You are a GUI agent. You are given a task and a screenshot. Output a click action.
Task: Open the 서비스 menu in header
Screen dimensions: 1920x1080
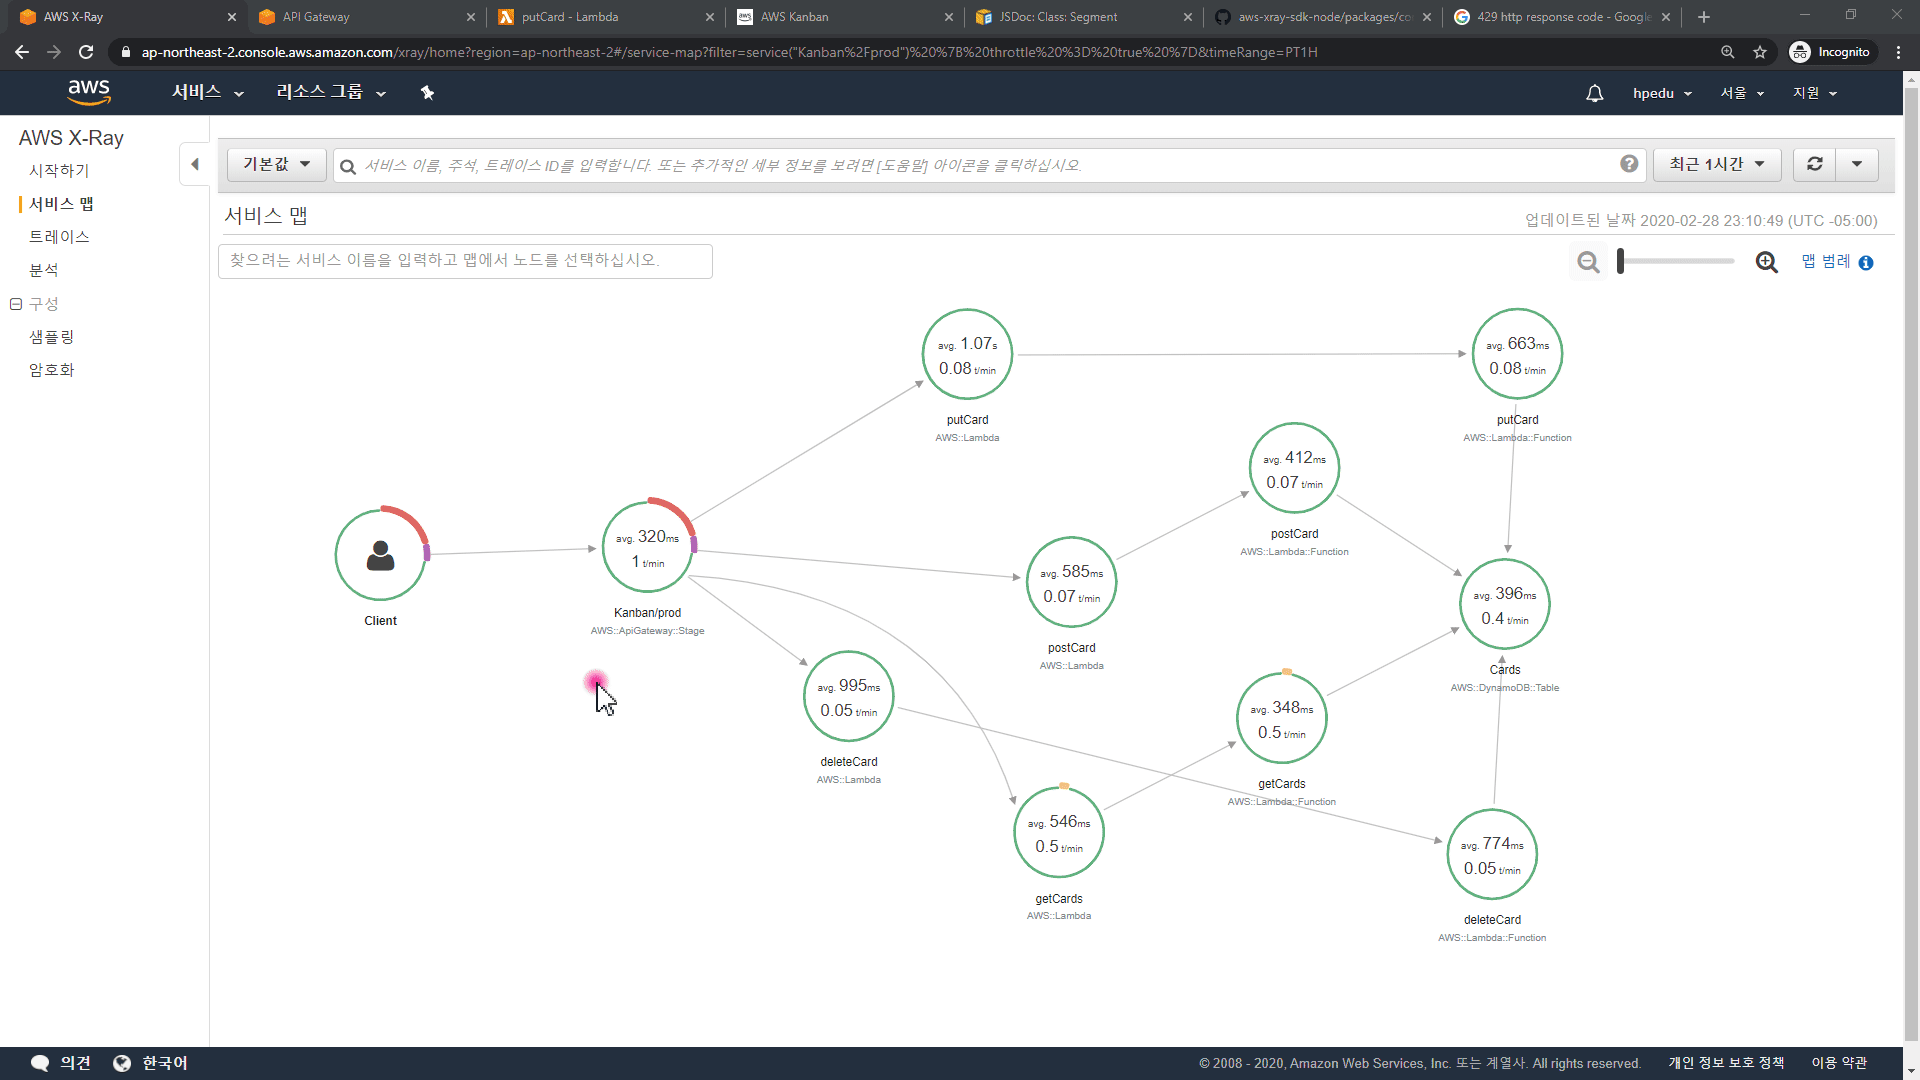[x=207, y=93]
